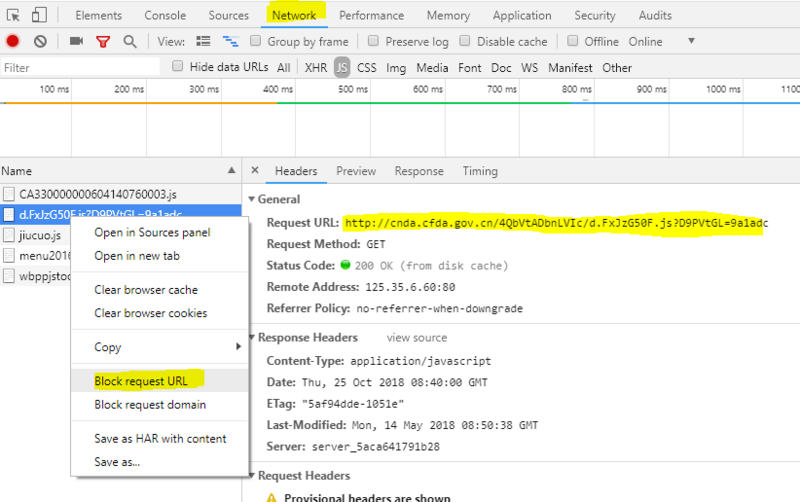Clear the network log

(x=40, y=41)
